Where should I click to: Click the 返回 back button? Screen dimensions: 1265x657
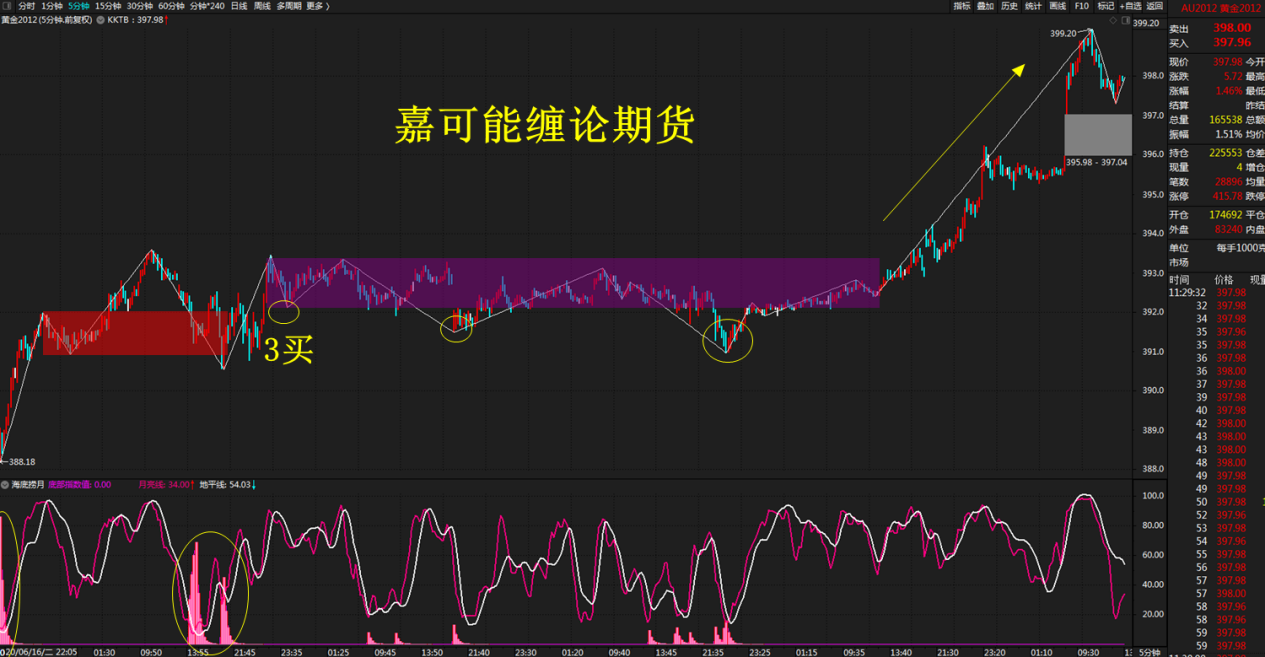pos(1154,6)
